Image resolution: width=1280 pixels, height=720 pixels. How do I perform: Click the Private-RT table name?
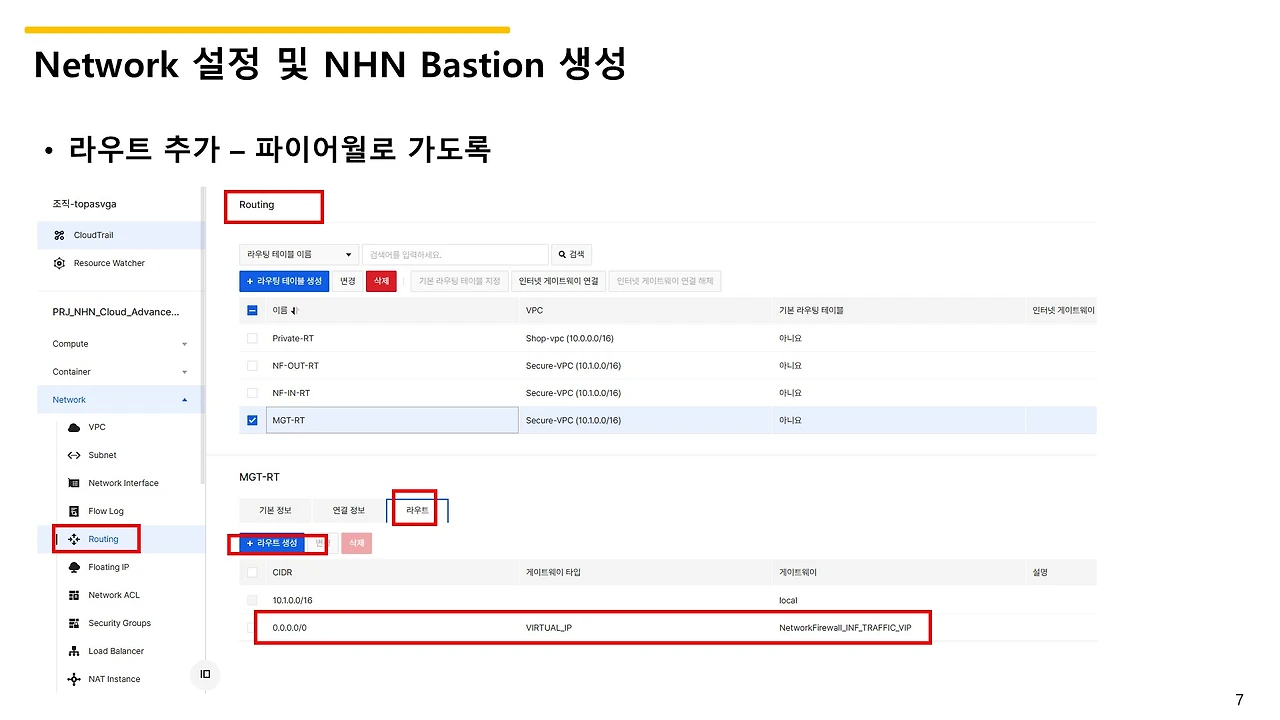point(293,338)
